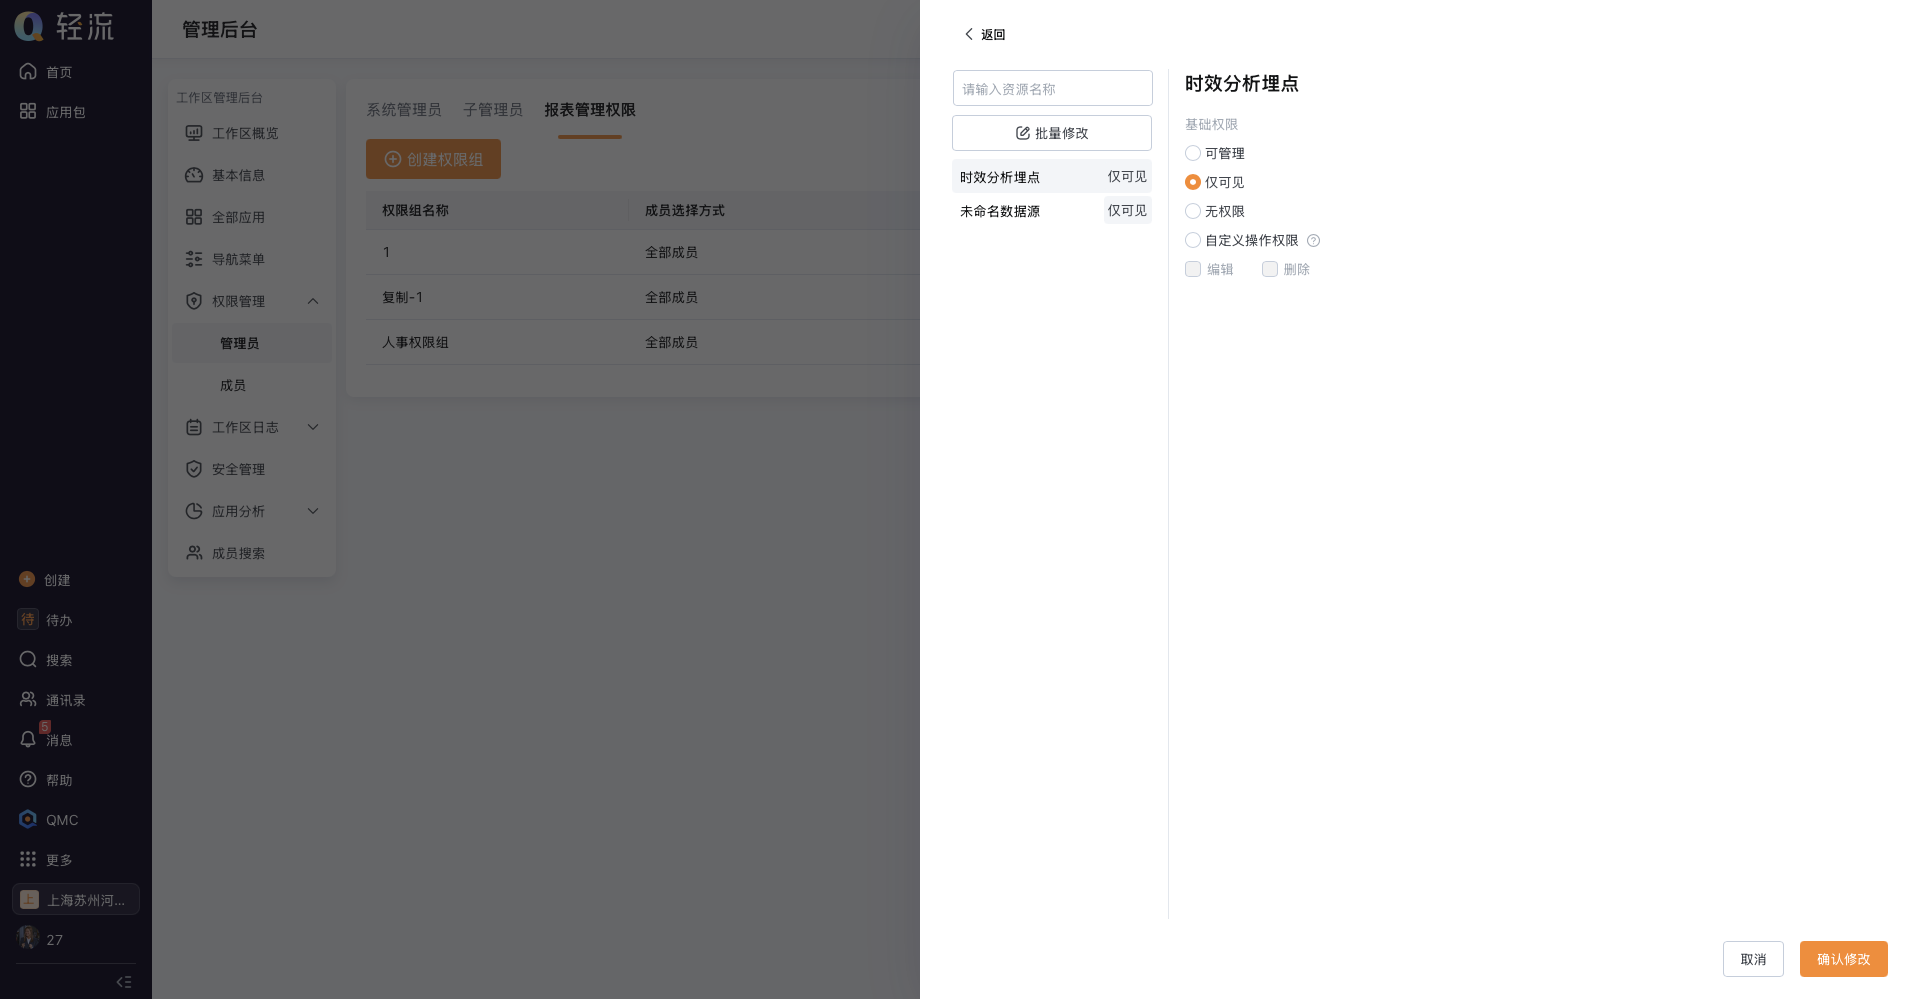Click the 创建 plus icon
The height and width of the screenshot is (999, 1917).
click(x=27, y=579)
